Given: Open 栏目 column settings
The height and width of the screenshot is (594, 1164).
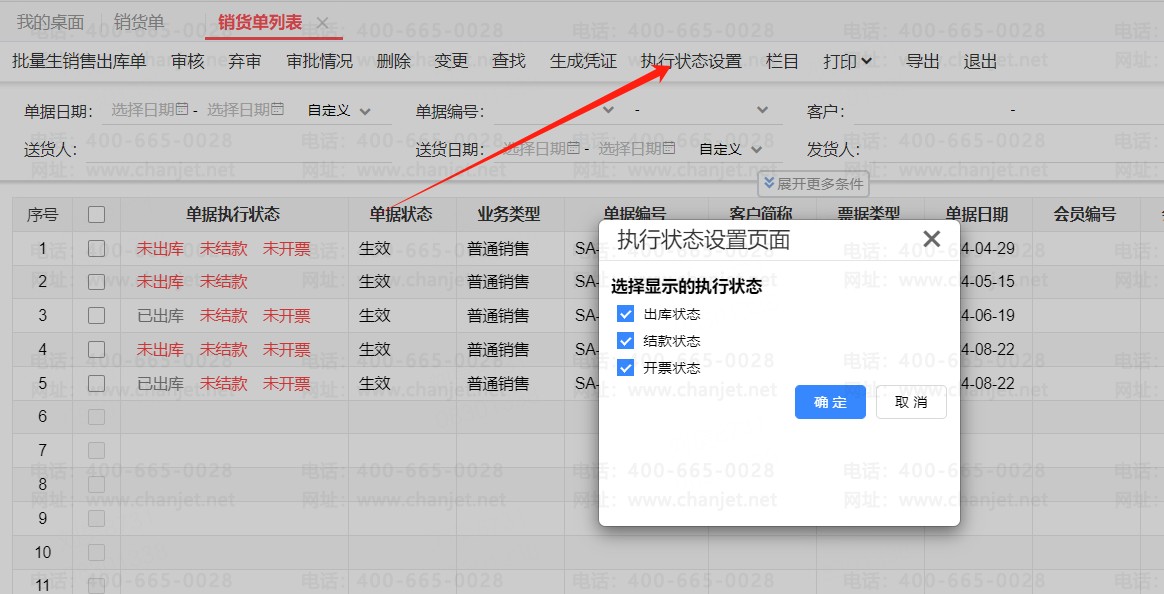Looking at the screenshot, I should point(782,62).
